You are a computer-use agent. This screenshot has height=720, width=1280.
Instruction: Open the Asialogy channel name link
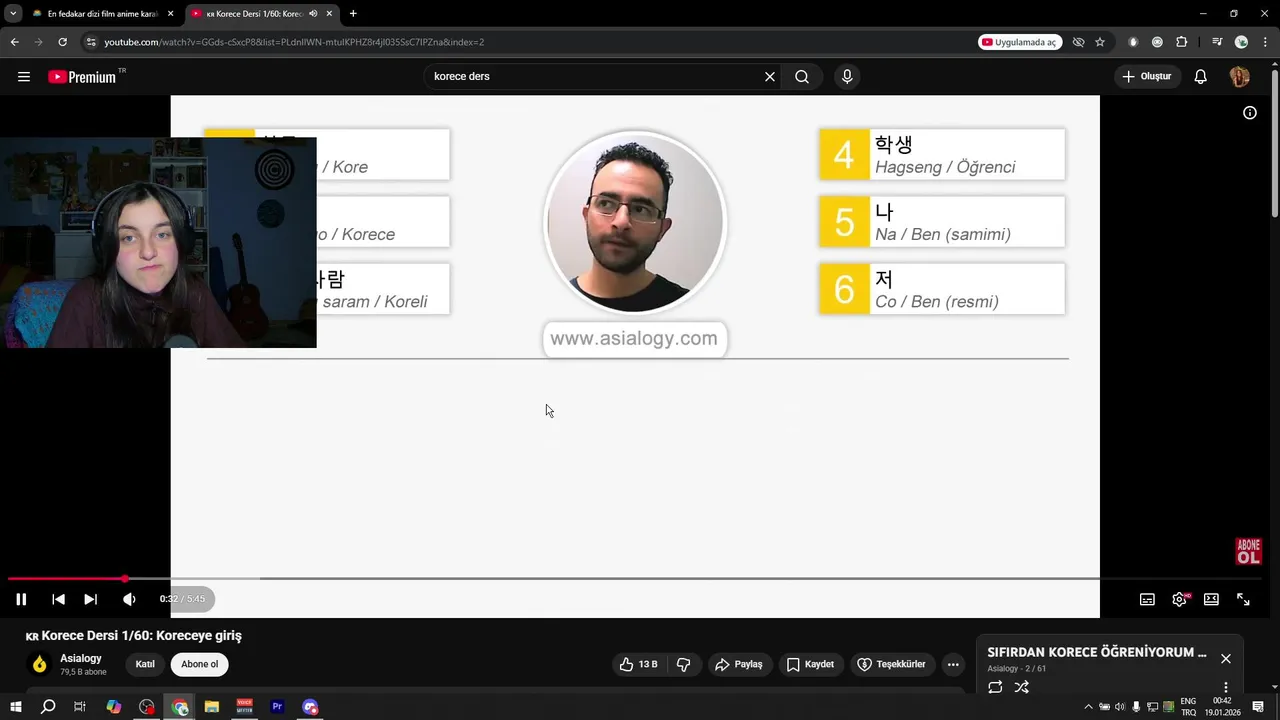[x=81, y=659]
